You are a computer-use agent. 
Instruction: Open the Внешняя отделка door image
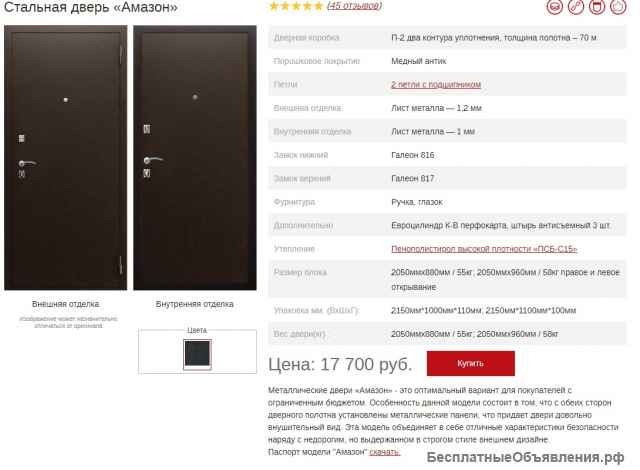66,158
